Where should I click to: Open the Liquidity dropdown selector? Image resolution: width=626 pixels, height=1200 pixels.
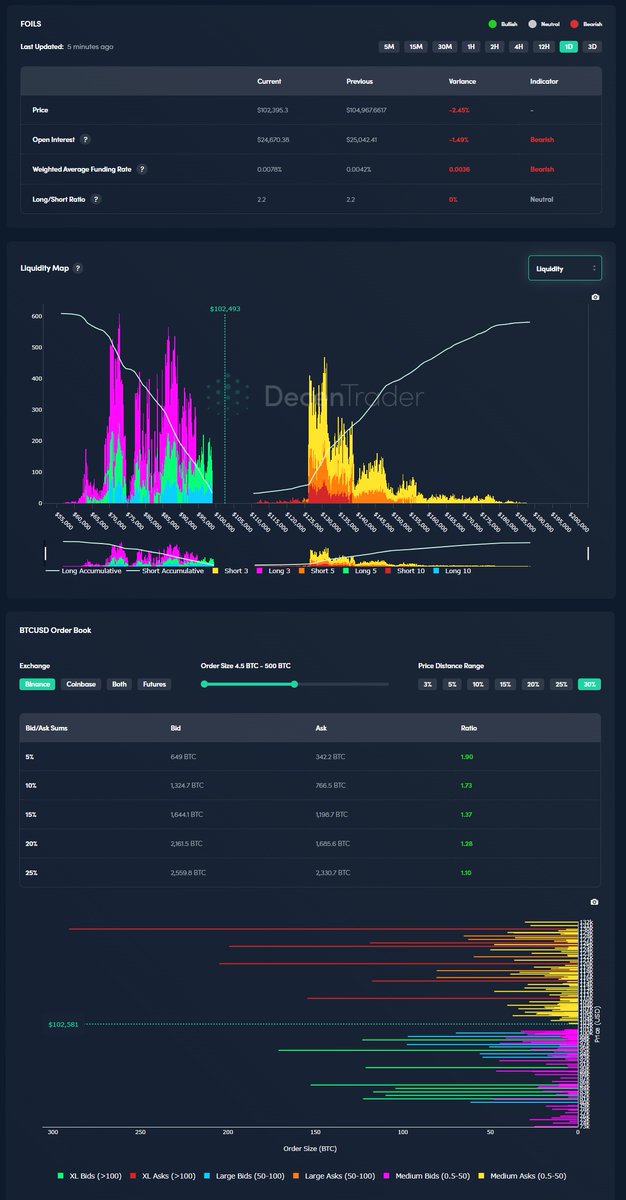click(565, 268)
